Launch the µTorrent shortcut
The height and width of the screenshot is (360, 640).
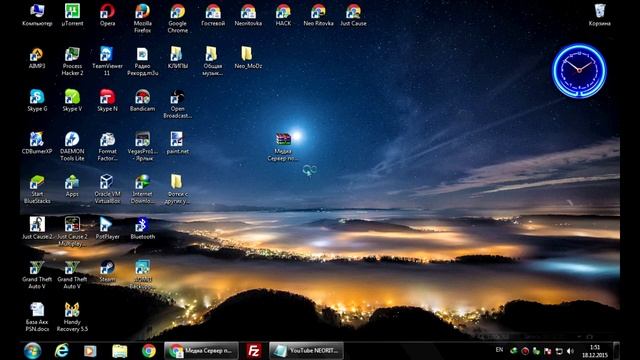72,15
